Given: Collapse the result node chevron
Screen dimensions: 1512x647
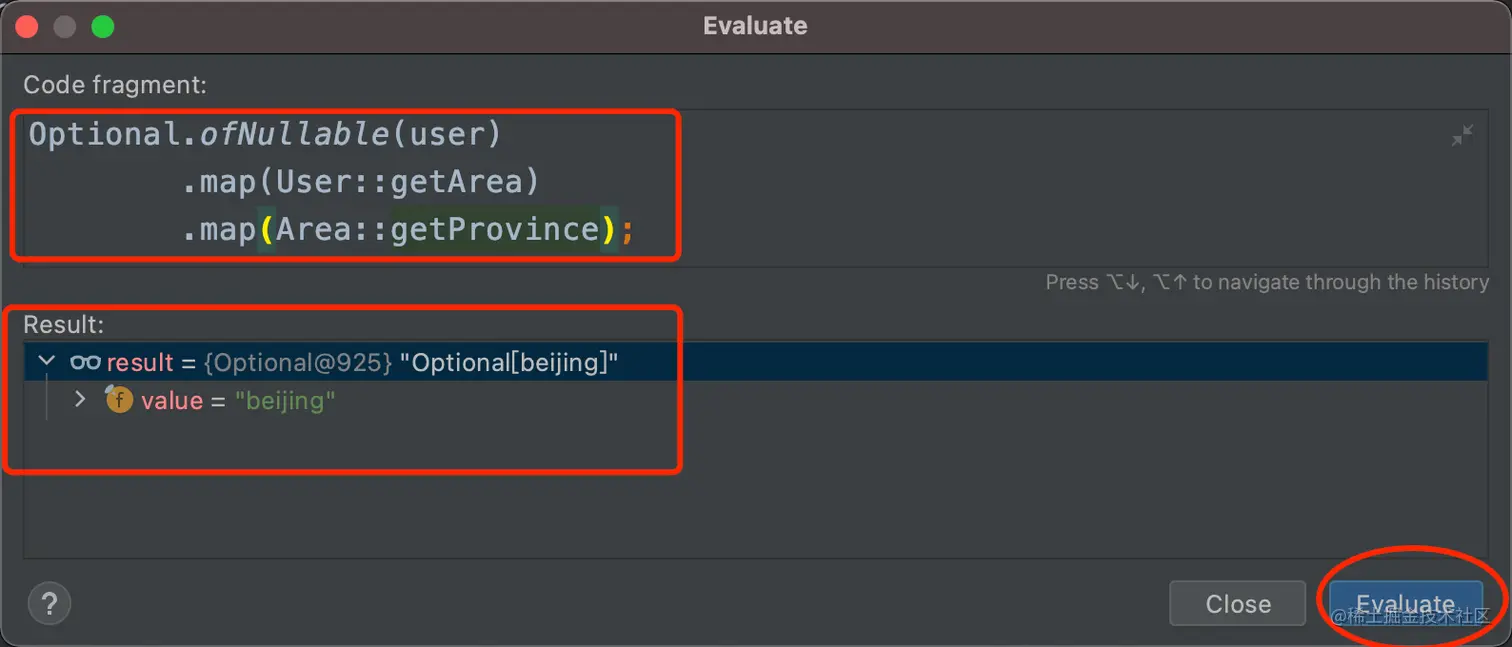Looking at the screenshot, I should 45,361.
